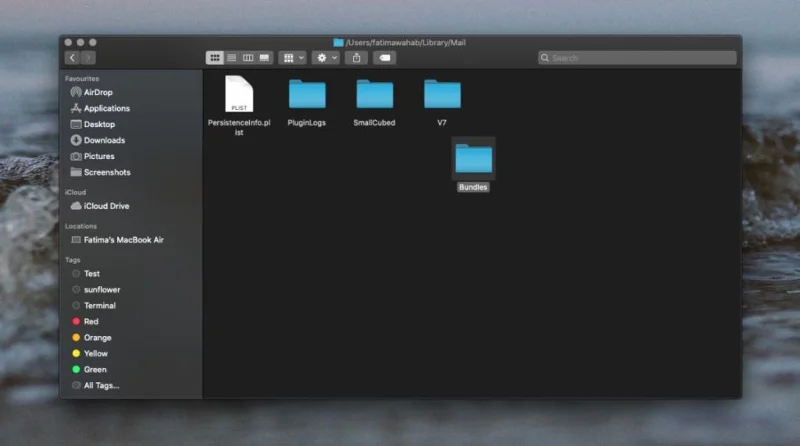Open the Action gear dropdown menu
The height and width of the screenshot is (446, 800).
tap(326, 58)
